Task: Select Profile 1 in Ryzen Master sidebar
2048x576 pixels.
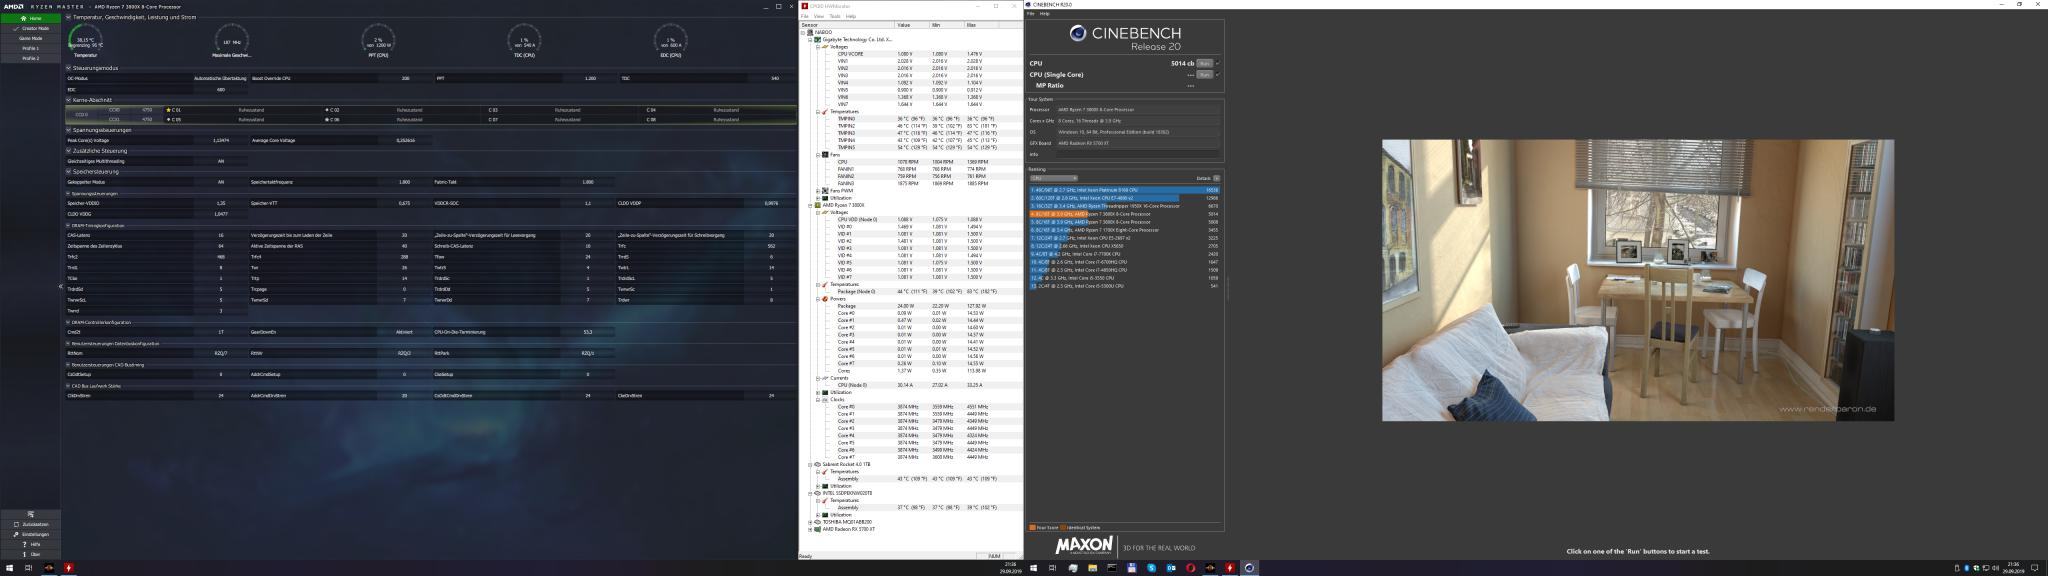Action: click(31, 48)
